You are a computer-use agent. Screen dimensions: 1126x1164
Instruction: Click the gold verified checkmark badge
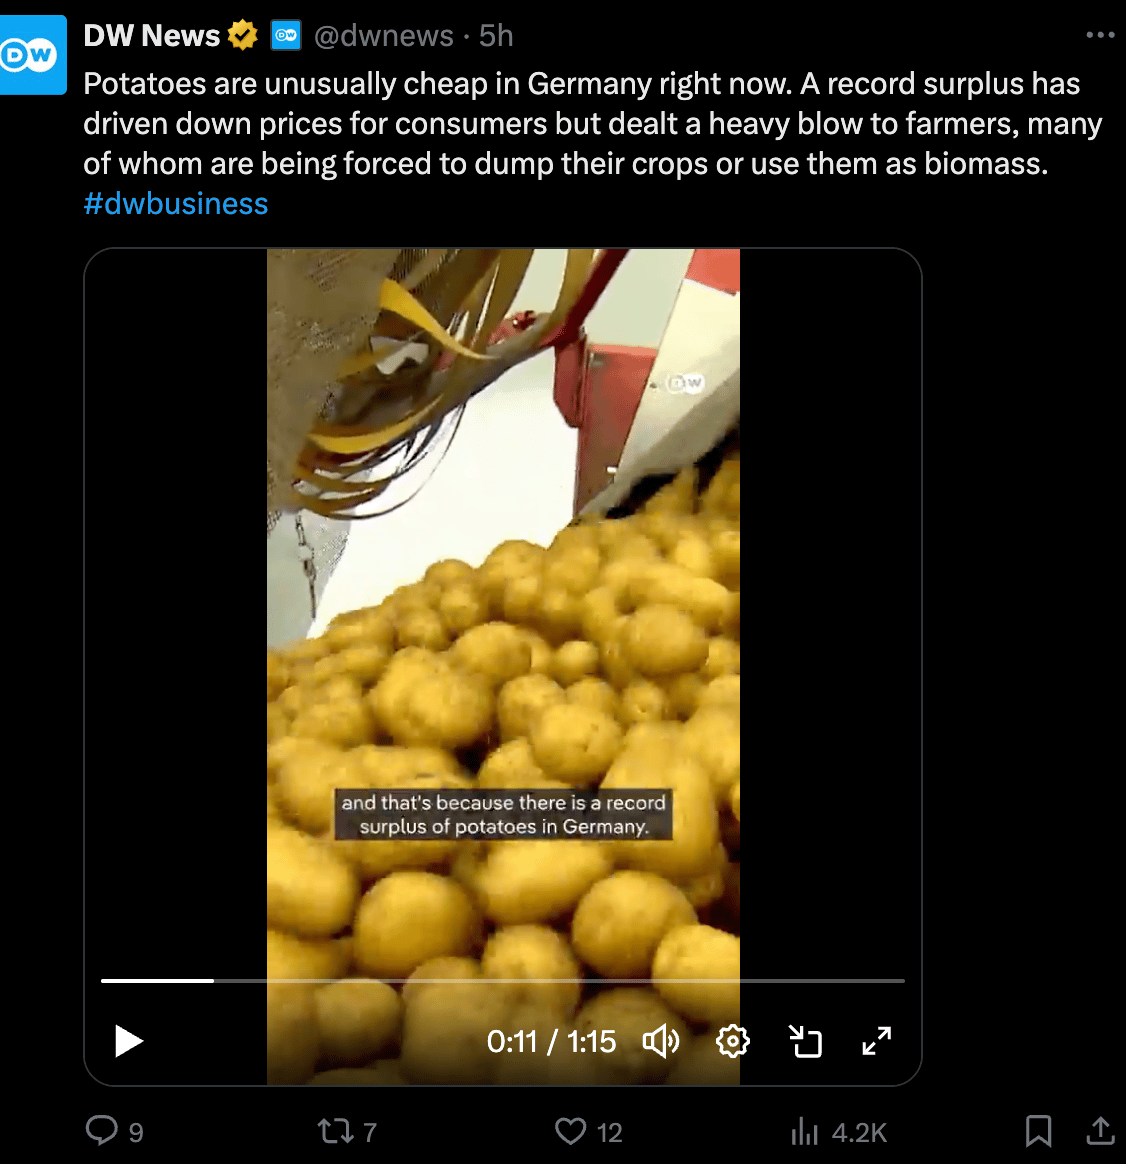coord(242,35)
